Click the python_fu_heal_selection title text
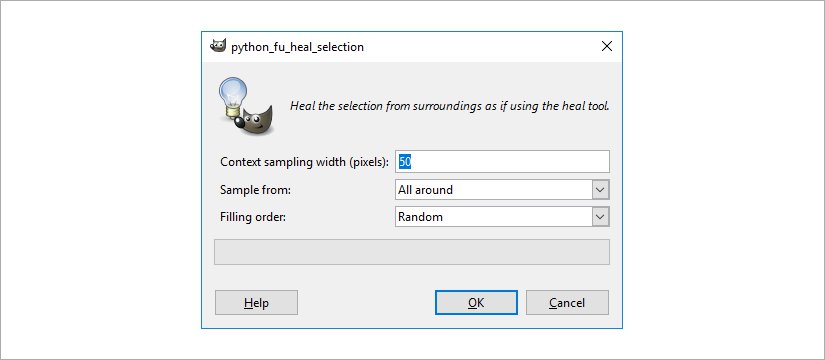Image resolution: width=825 pixels, height=360 pixels. (297, 47)
